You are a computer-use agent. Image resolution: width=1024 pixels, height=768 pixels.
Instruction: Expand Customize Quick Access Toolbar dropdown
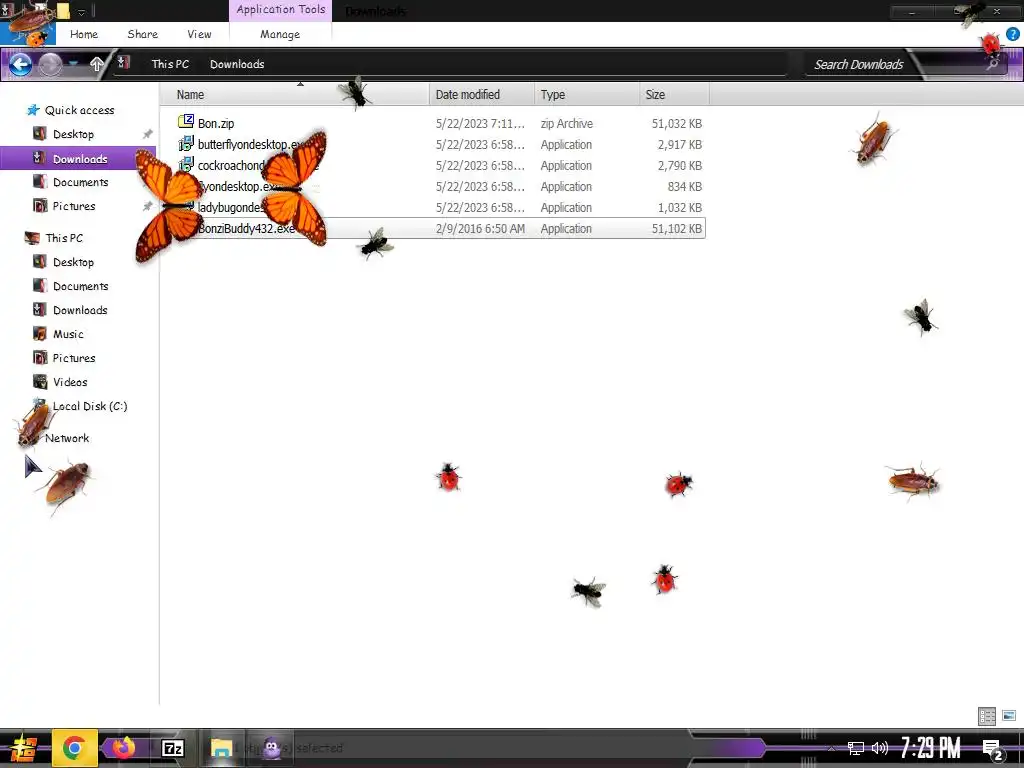82,11
